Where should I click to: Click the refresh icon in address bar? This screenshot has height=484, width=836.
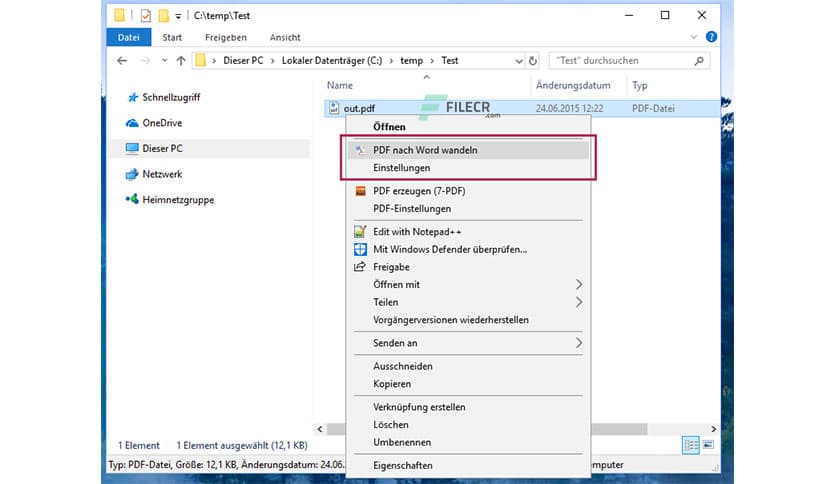[x=533, y=61]
